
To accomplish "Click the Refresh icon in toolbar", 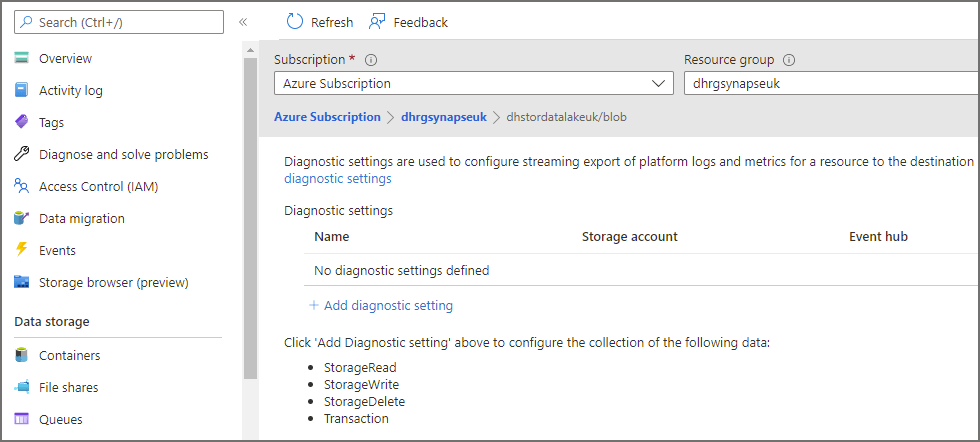I will coord(295,22).
